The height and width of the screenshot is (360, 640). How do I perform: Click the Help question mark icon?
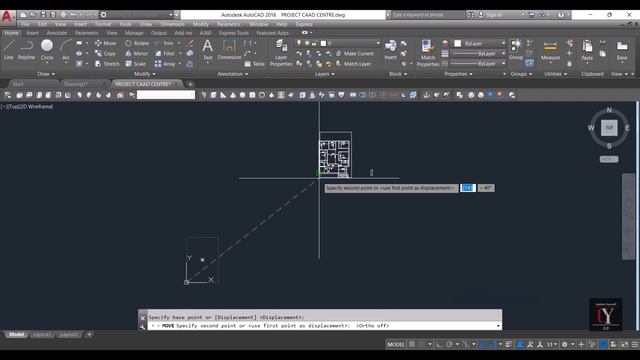(561, 15)
